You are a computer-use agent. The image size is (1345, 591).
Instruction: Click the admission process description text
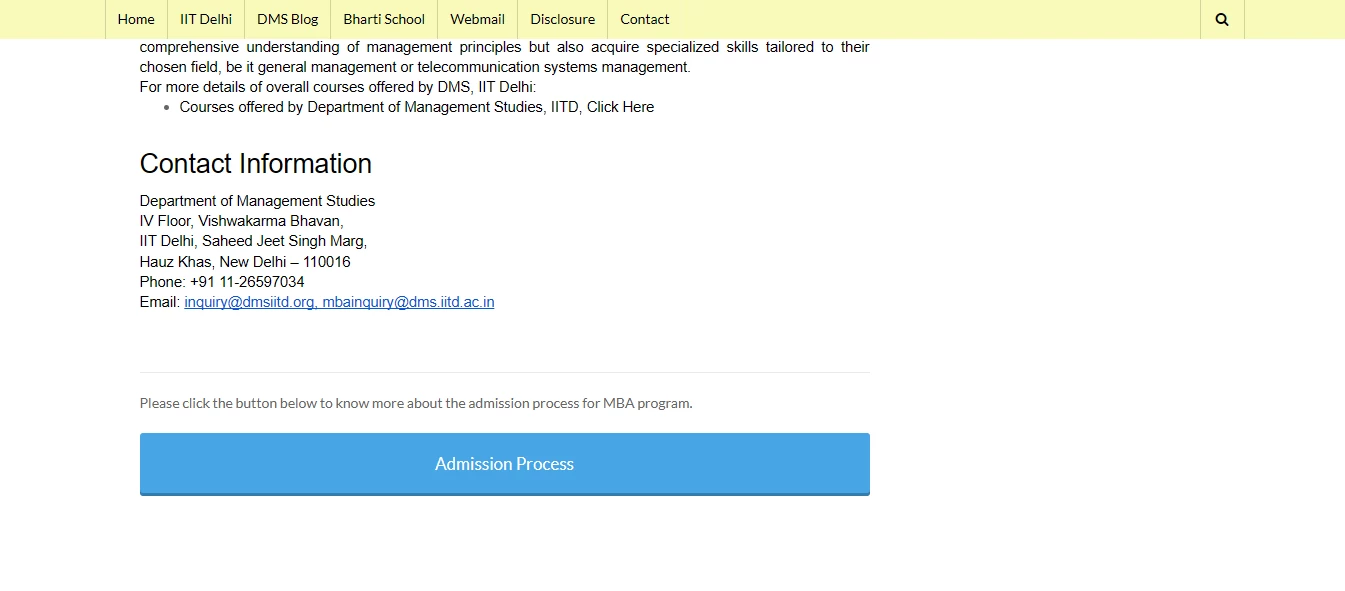[416, 403]
